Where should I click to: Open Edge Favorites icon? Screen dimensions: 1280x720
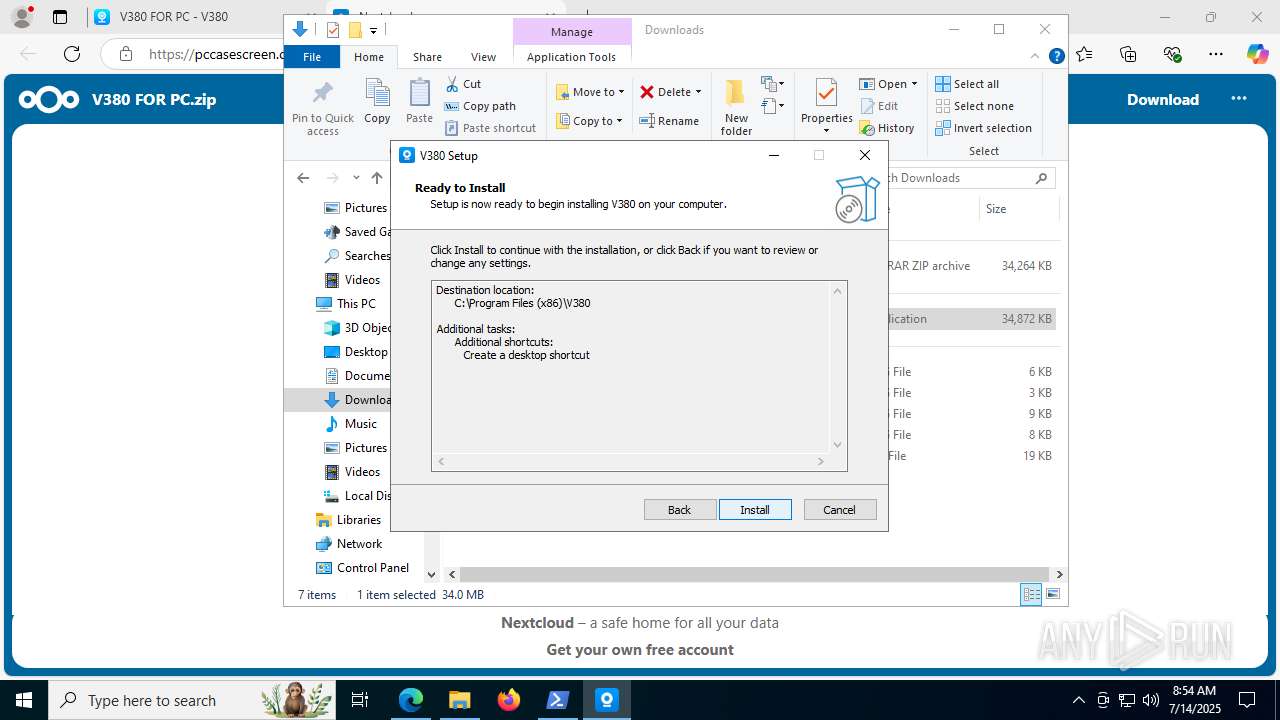(1084, 54)
